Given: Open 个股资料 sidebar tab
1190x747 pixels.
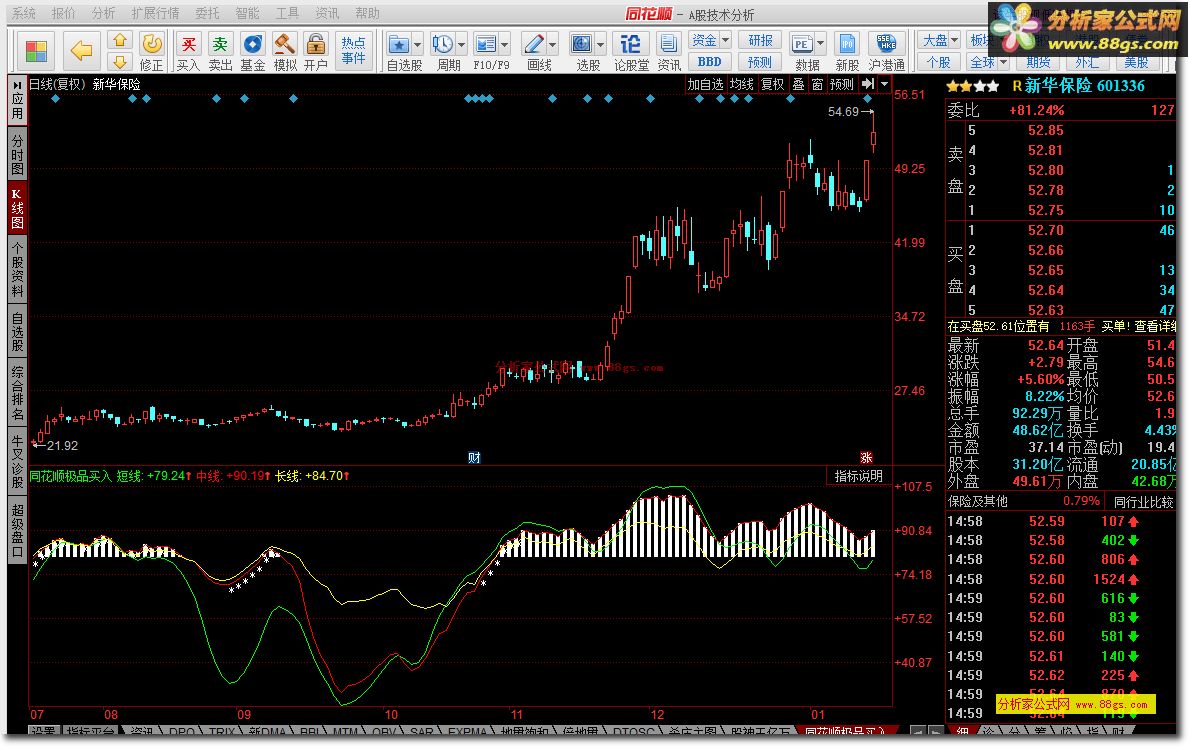Looking at the screenshot, I should [17, 269].
